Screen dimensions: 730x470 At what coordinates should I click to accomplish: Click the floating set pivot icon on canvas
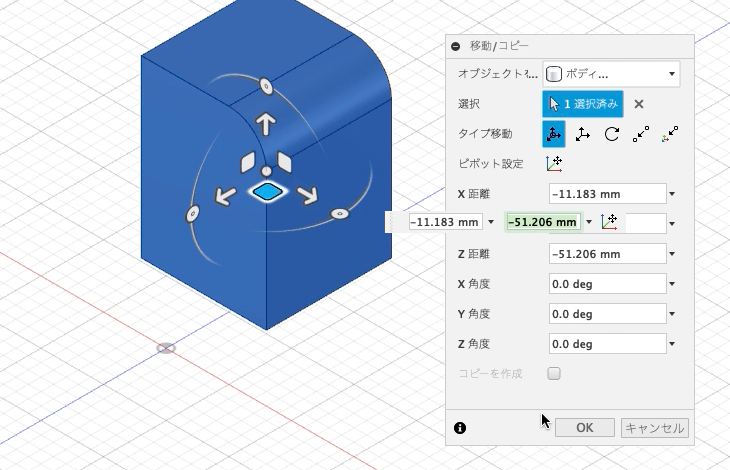[x=609, y=222]
